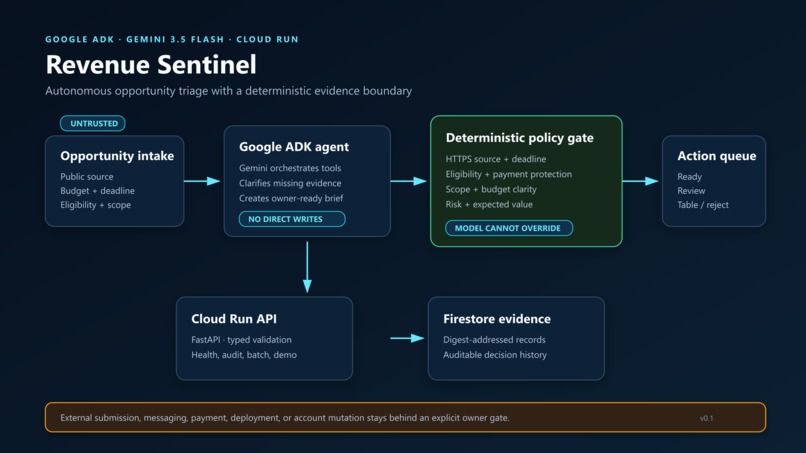806x453 pixels.
Task: Select the Cloud Run API heading
Action: click(x=234, y=319)
